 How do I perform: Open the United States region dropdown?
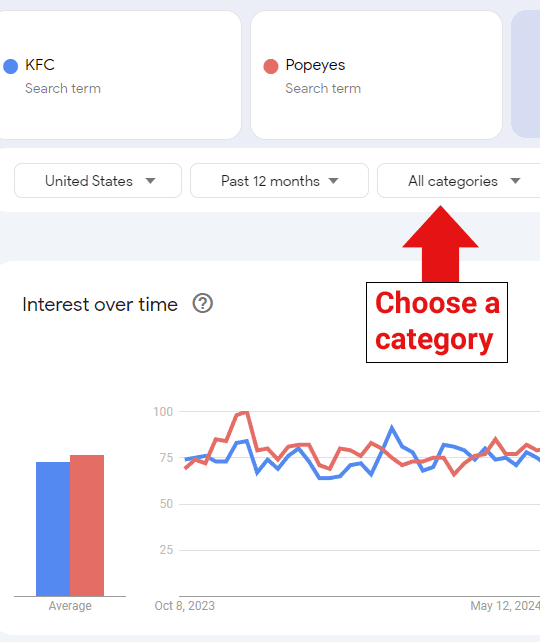(98, 181)
